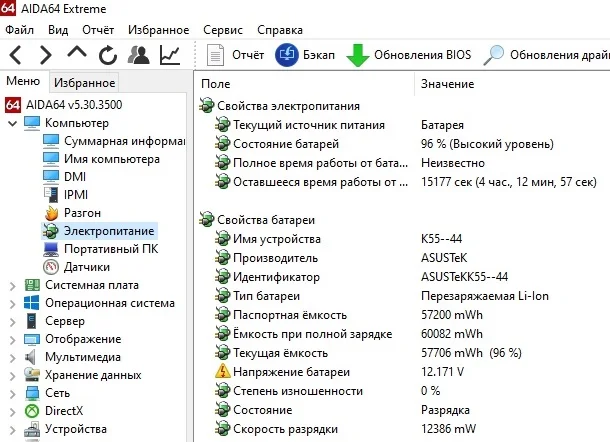This screenshot has height=442, width=610.
Task: Click the Напряжение батареи warning icon
Action: coord(223,372)
